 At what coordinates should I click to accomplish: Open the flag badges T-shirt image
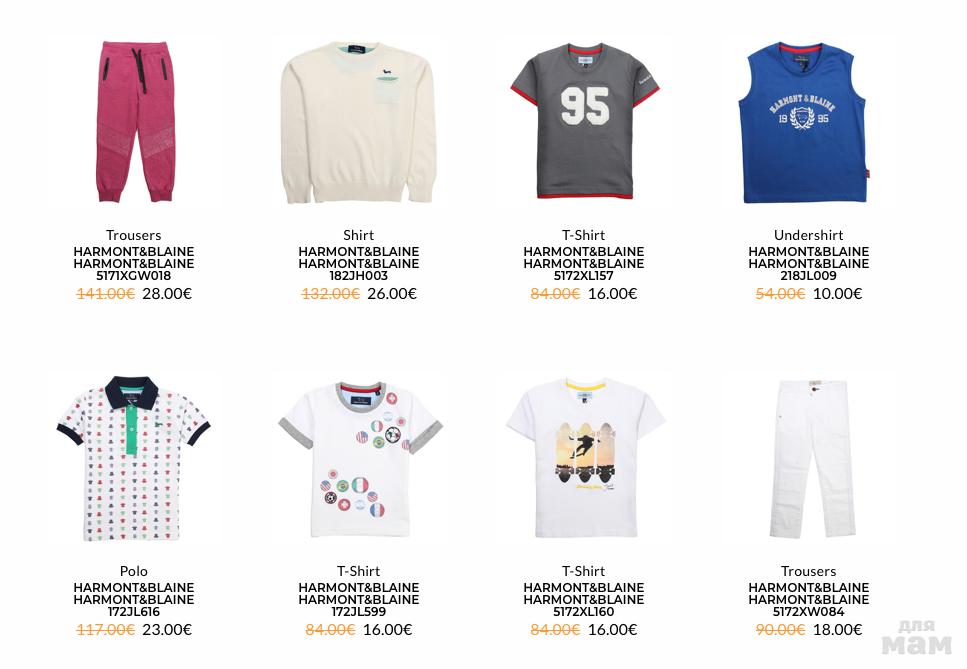pos(360,459)
